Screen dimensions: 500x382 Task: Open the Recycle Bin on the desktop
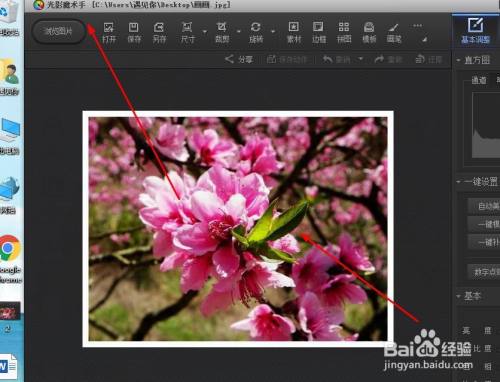(x=9, y=17)
